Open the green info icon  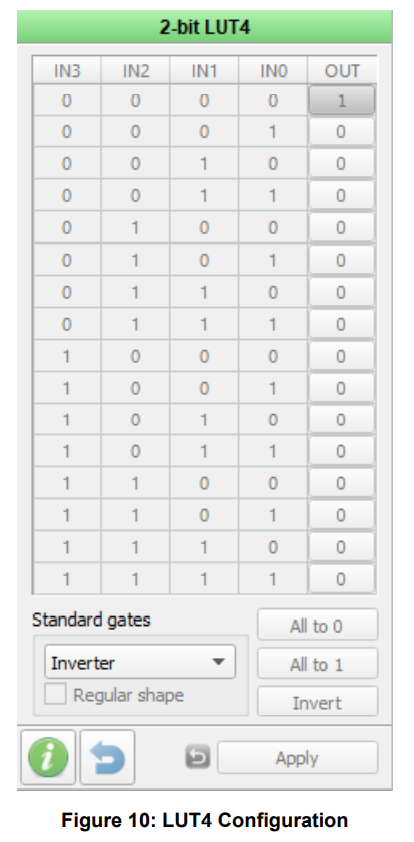48,757
